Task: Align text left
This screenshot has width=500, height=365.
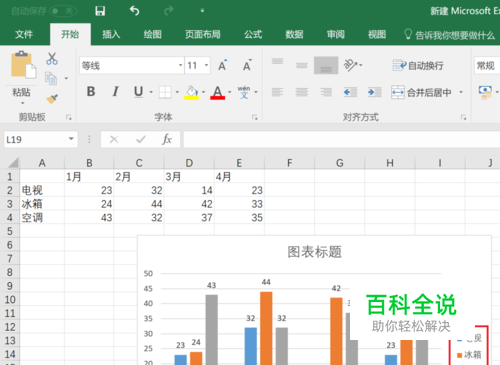Action: [277, 92]
